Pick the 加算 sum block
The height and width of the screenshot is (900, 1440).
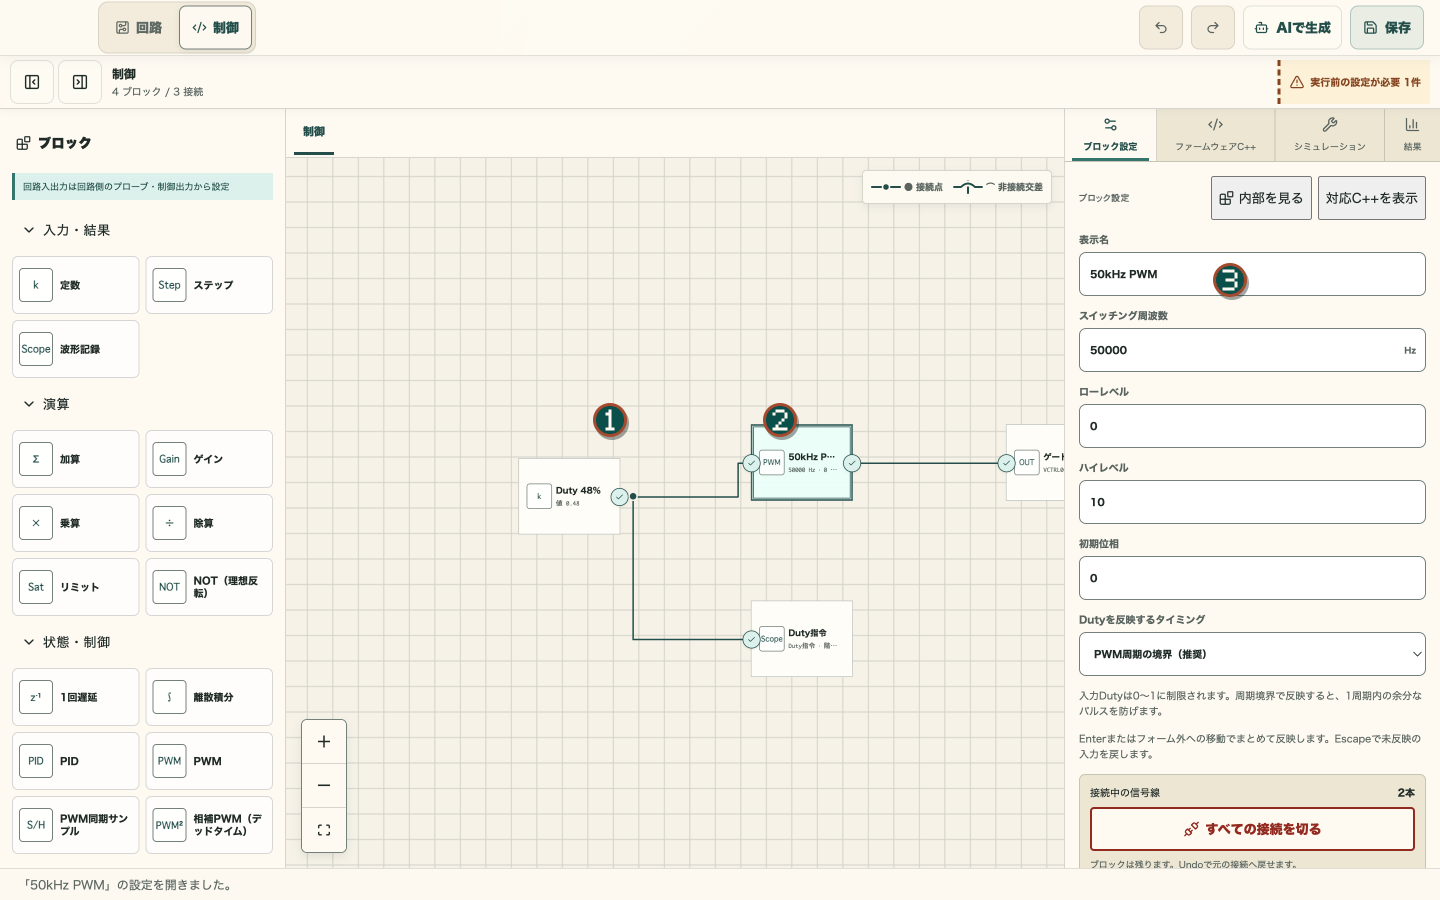76,459
